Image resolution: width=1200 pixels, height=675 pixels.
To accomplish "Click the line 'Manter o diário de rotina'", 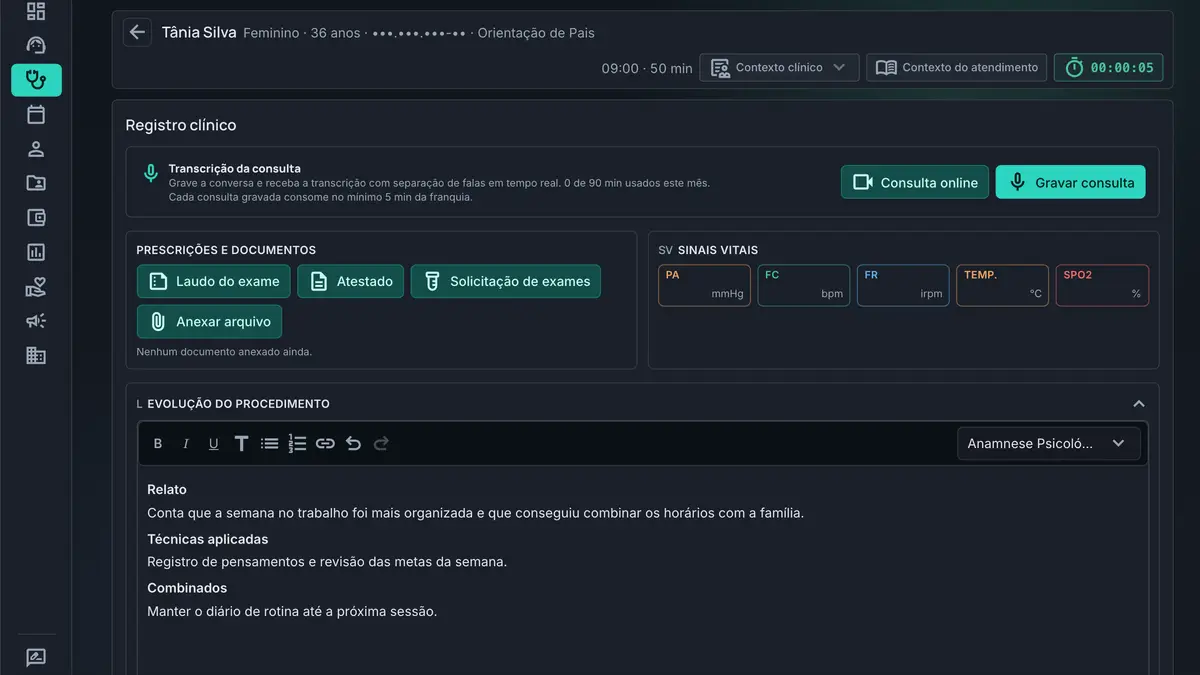I will click(x=292, y=611).
